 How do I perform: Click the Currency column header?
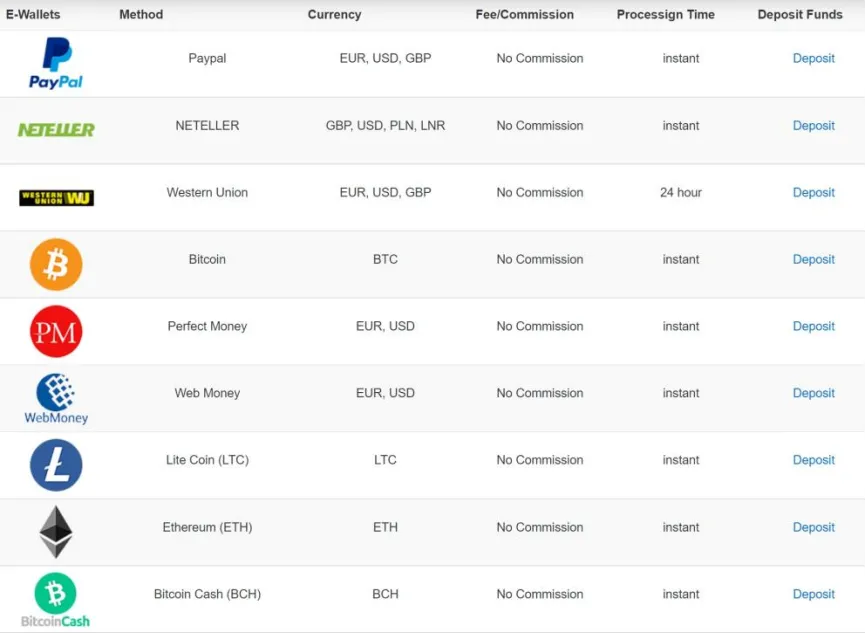334,15
